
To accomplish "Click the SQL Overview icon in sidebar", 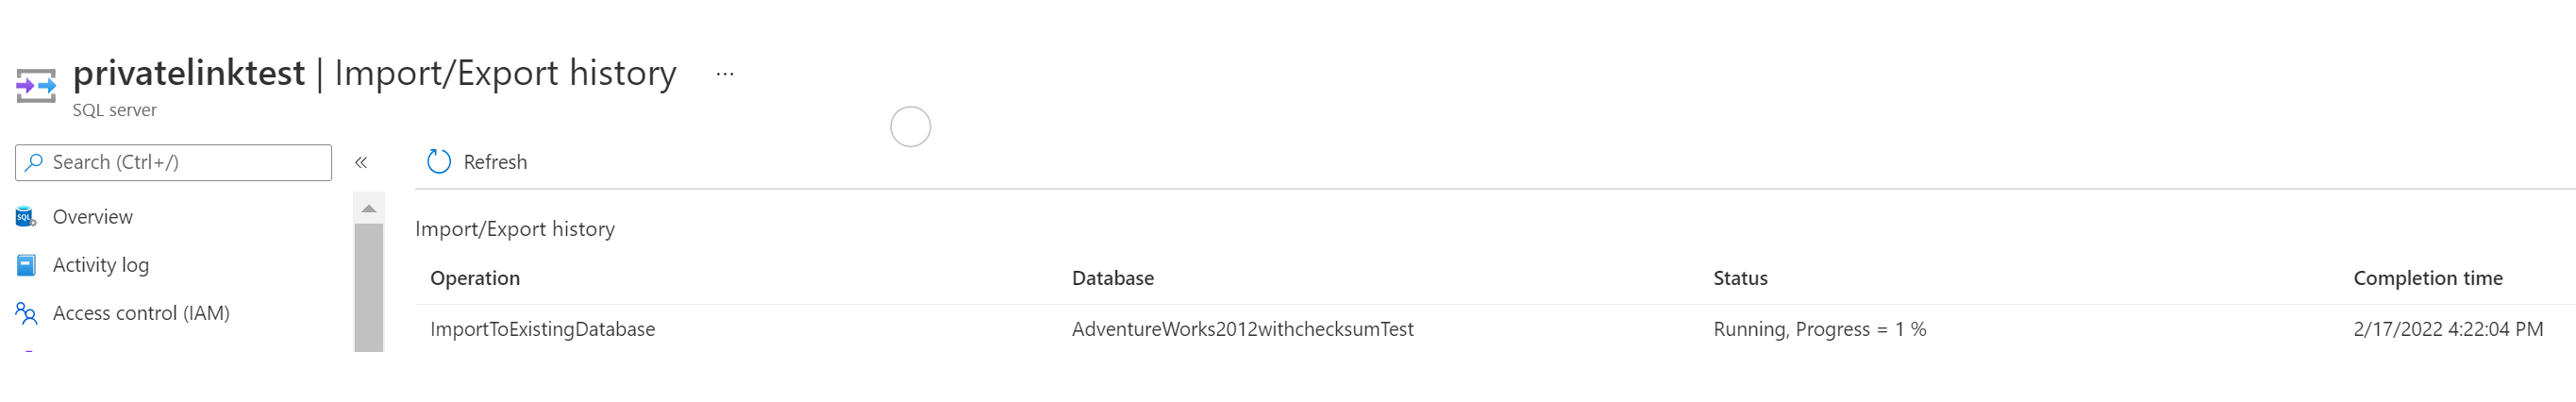I will click(x=26, y=217).
